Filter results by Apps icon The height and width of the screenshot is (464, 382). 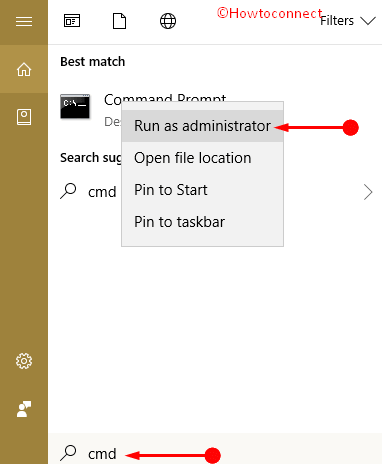pos(72,21)
